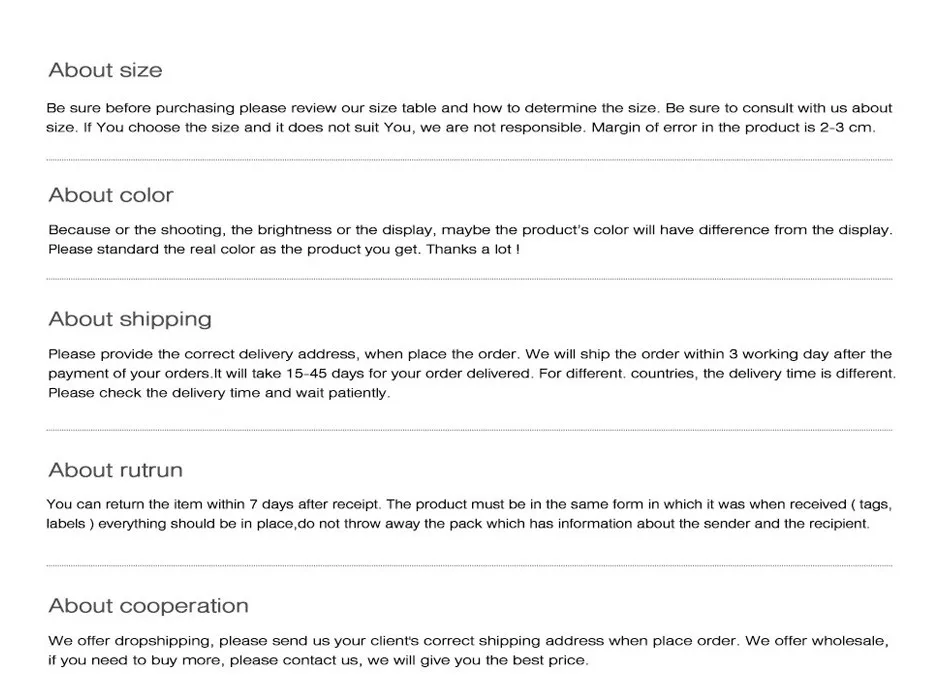Click the 'Margin of error' sentence
This screenshot has height=693, width=930.
point(733,128)
